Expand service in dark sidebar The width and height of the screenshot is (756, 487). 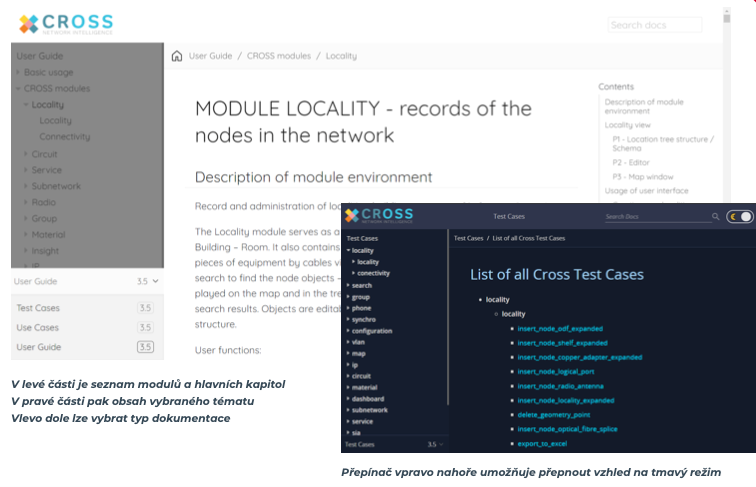348,421
